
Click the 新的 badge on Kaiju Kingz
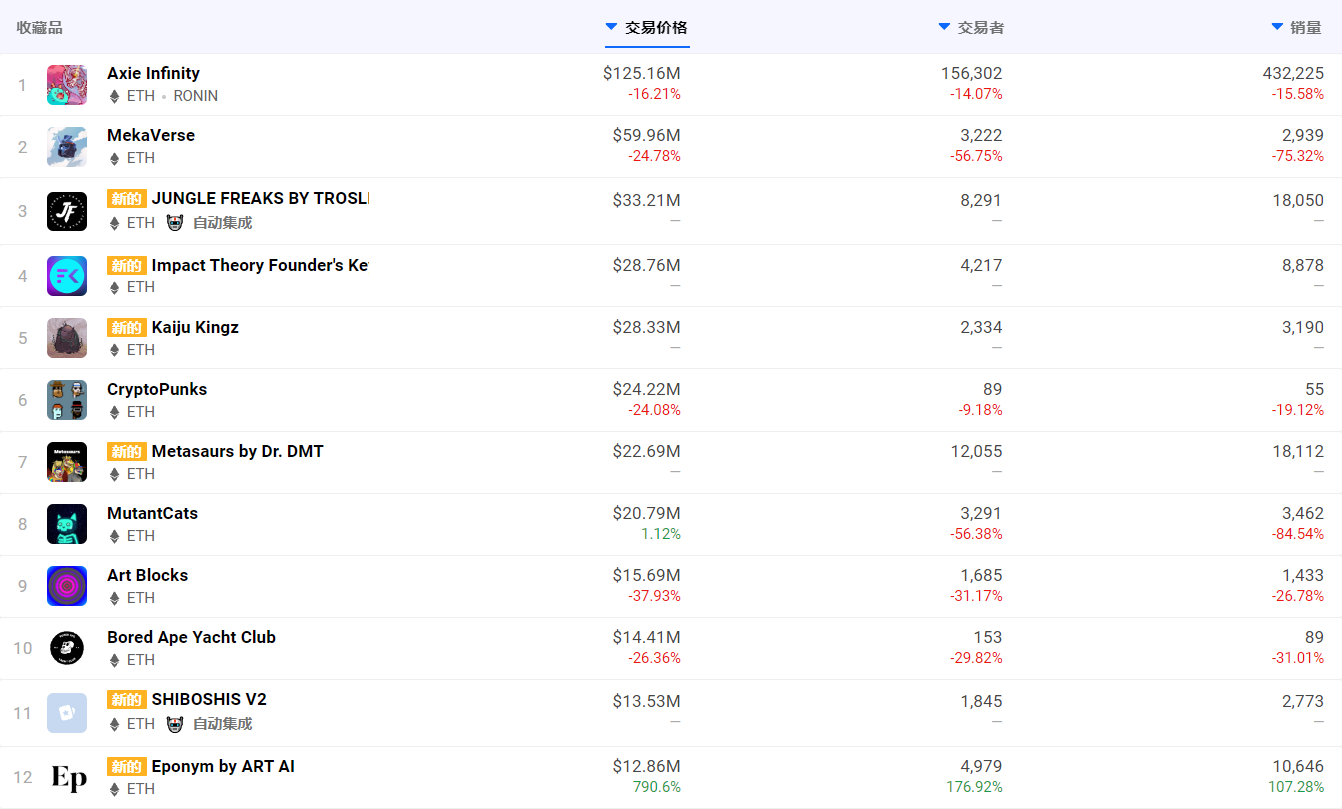127,327
